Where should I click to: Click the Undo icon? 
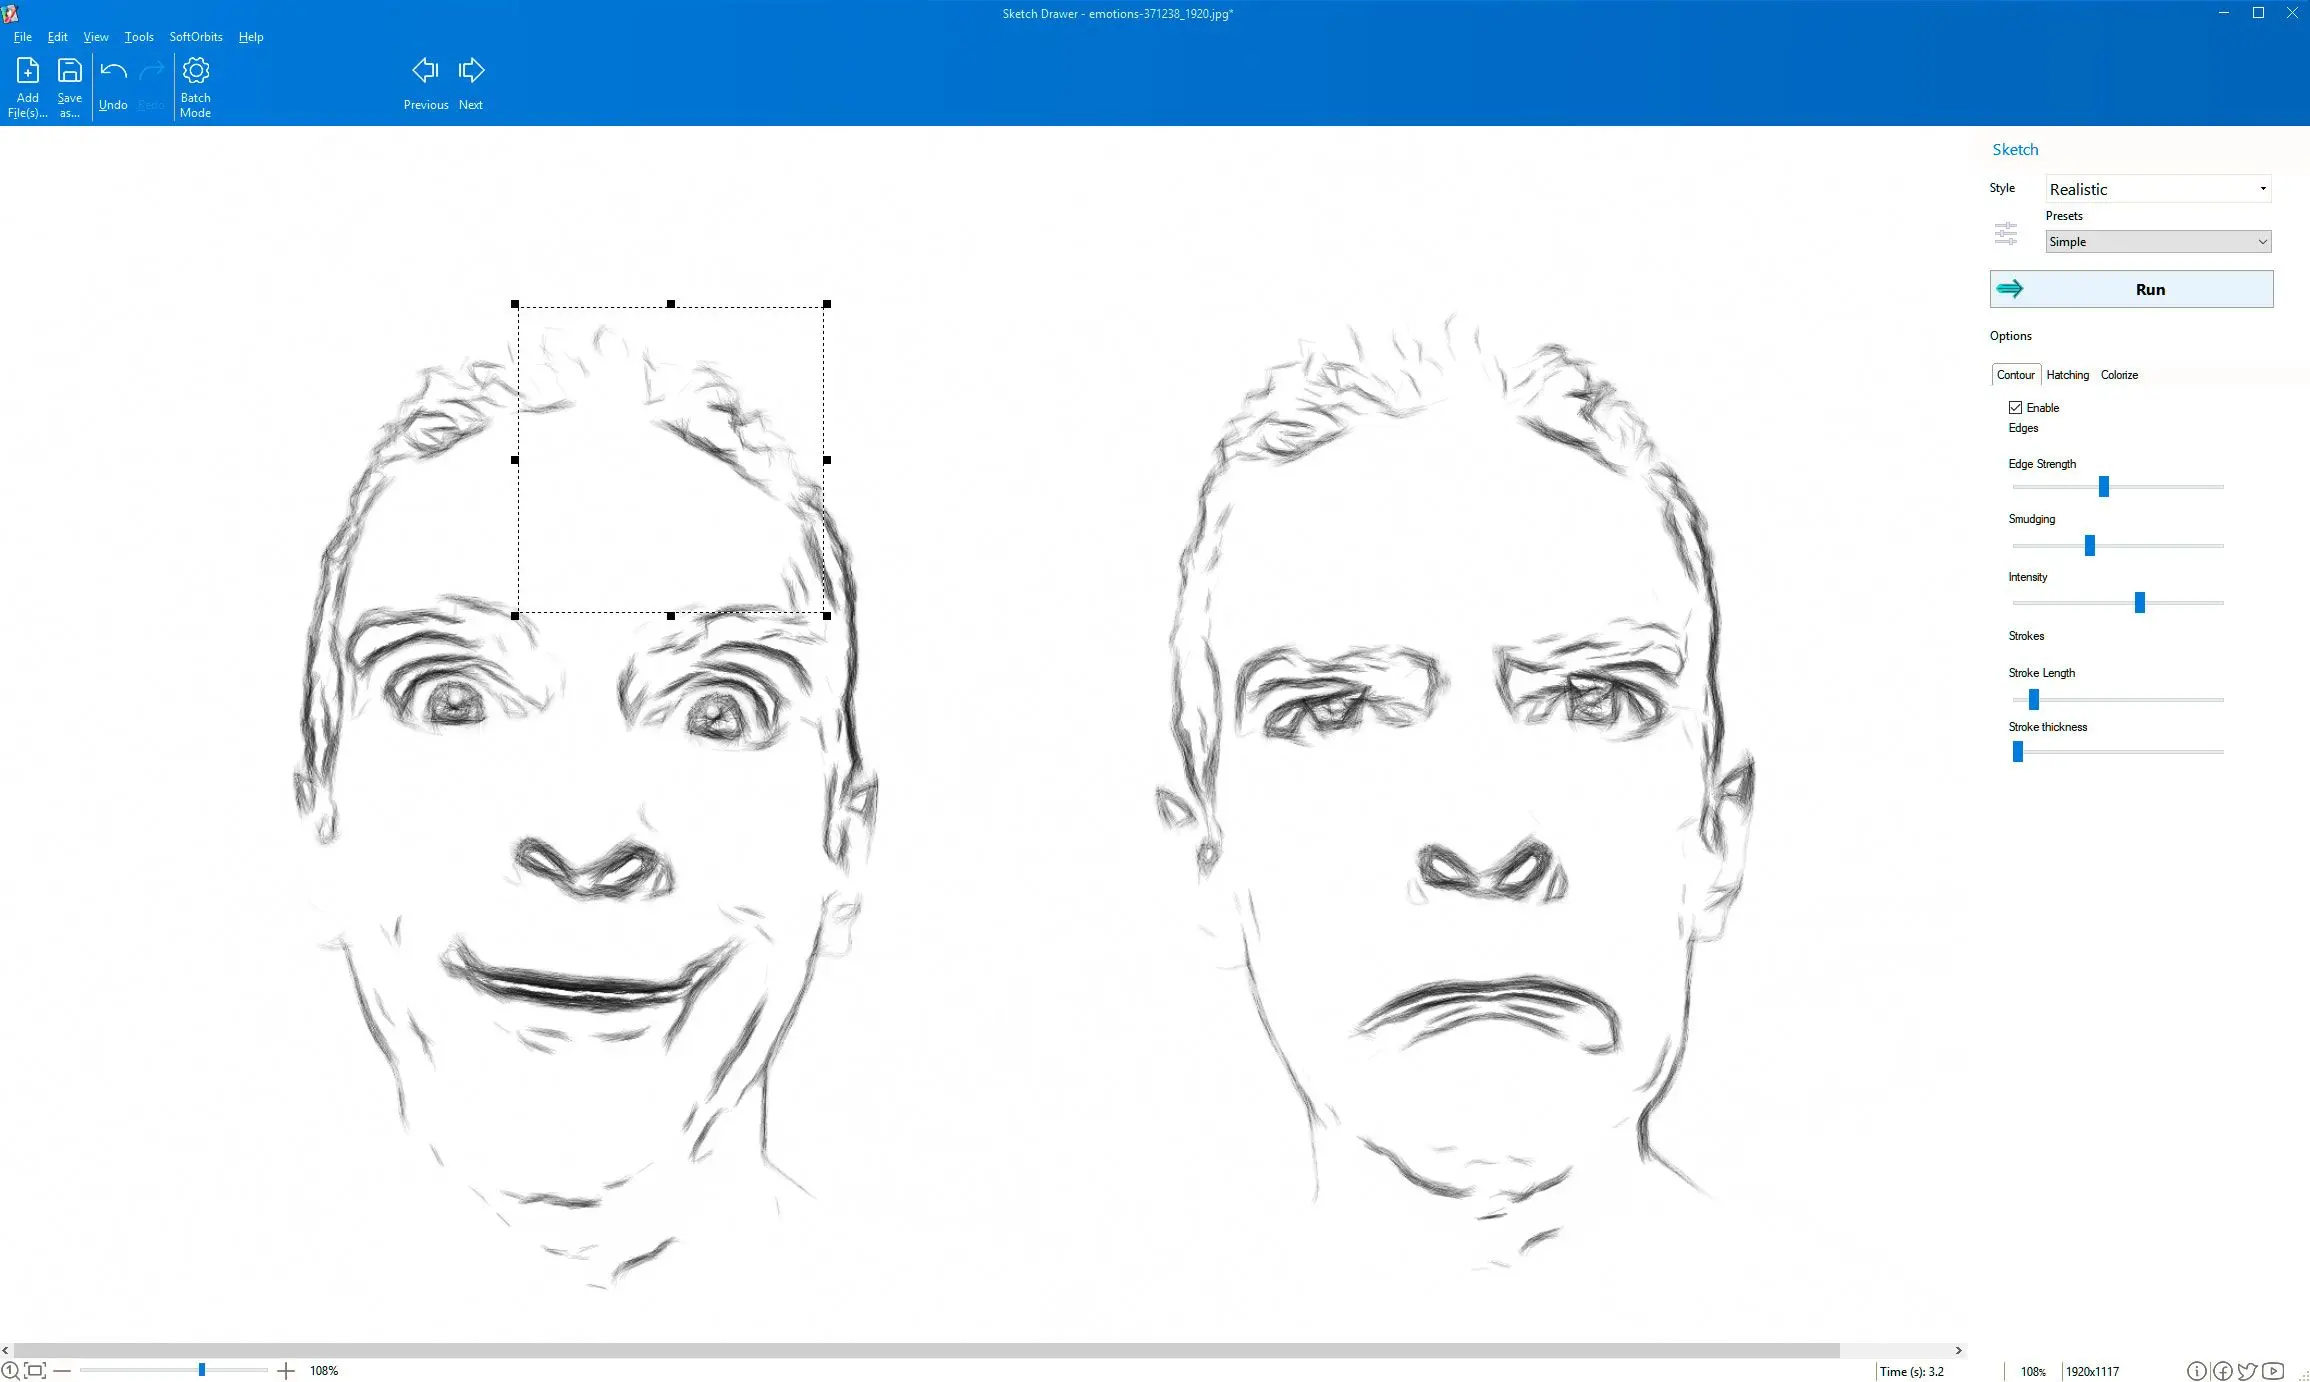coord(114,69)
